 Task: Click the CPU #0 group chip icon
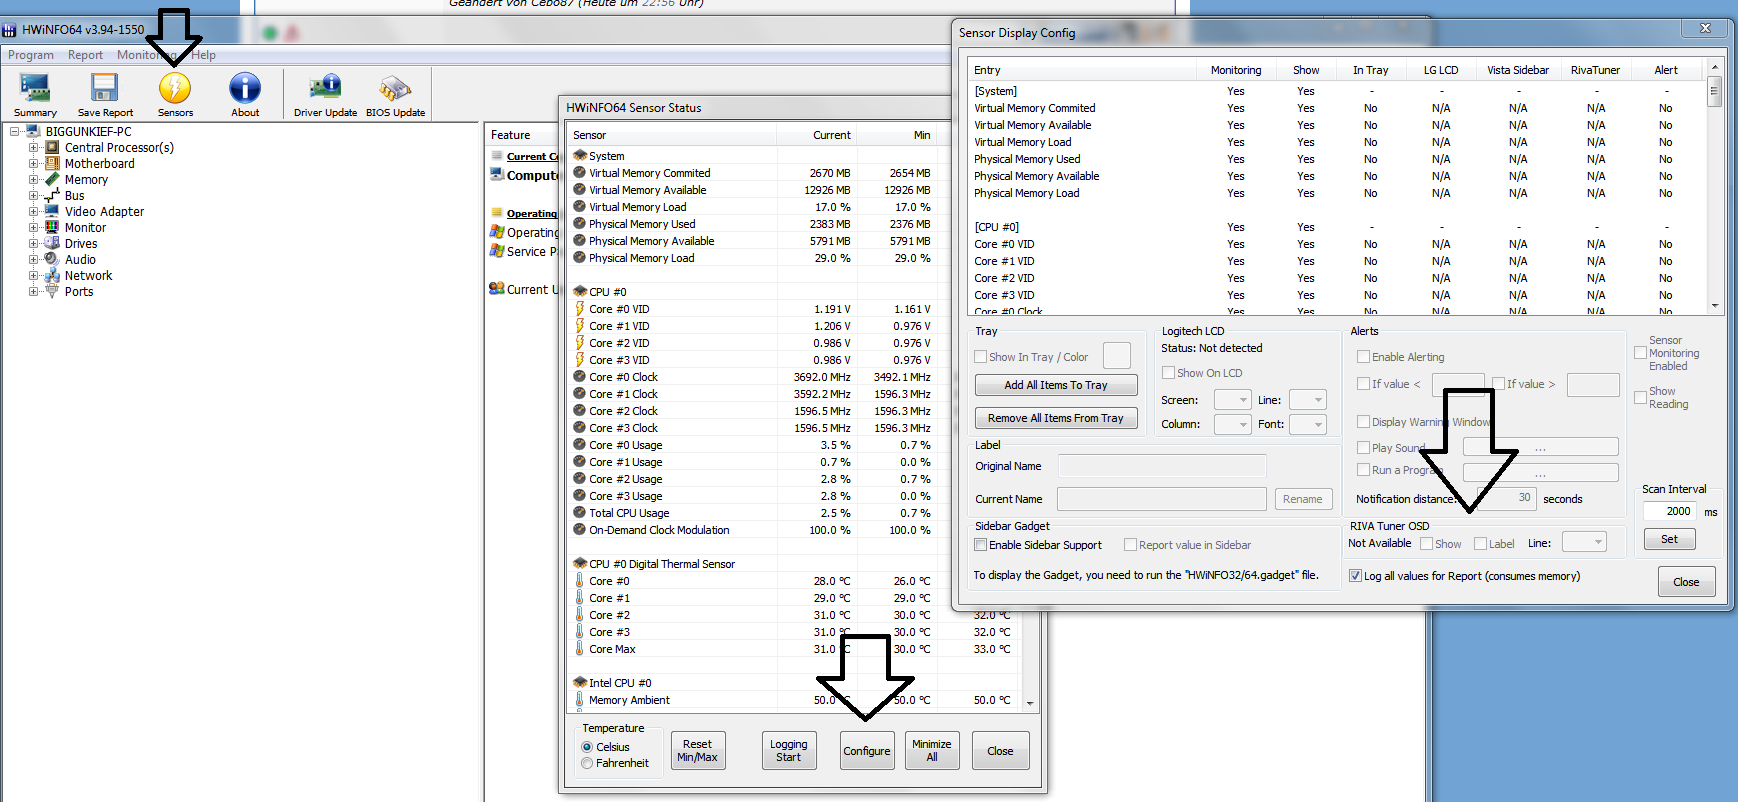580,292
